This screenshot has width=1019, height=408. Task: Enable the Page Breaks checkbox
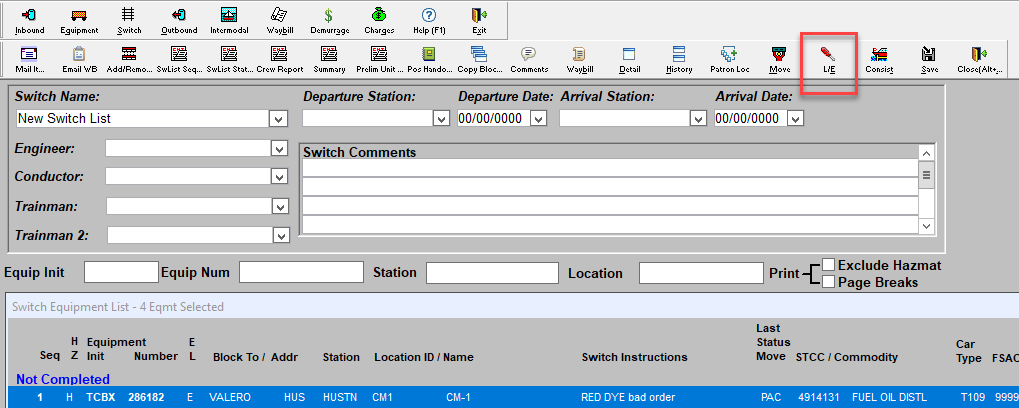[829, 281]
